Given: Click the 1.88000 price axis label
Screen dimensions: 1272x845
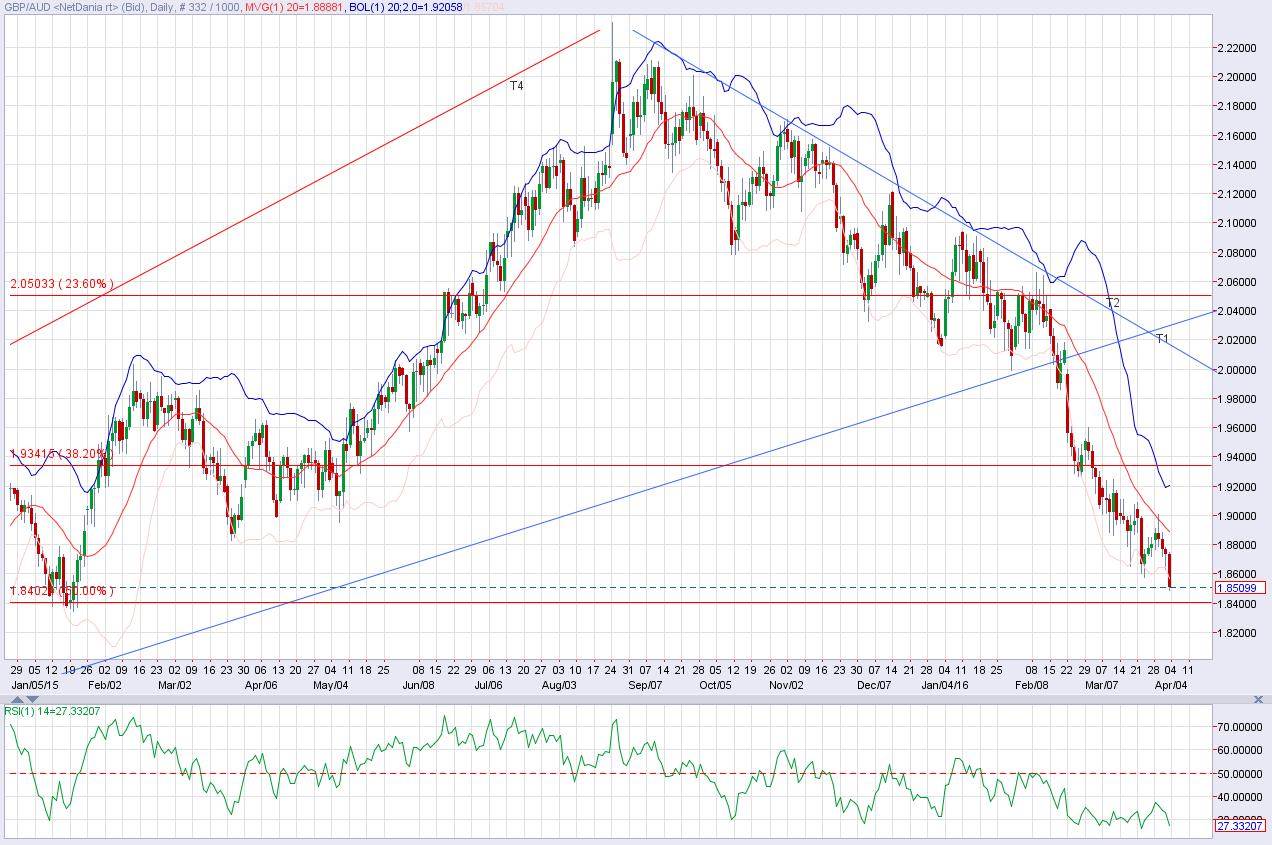Looking at the screenshot, I should click(1238, 545).
